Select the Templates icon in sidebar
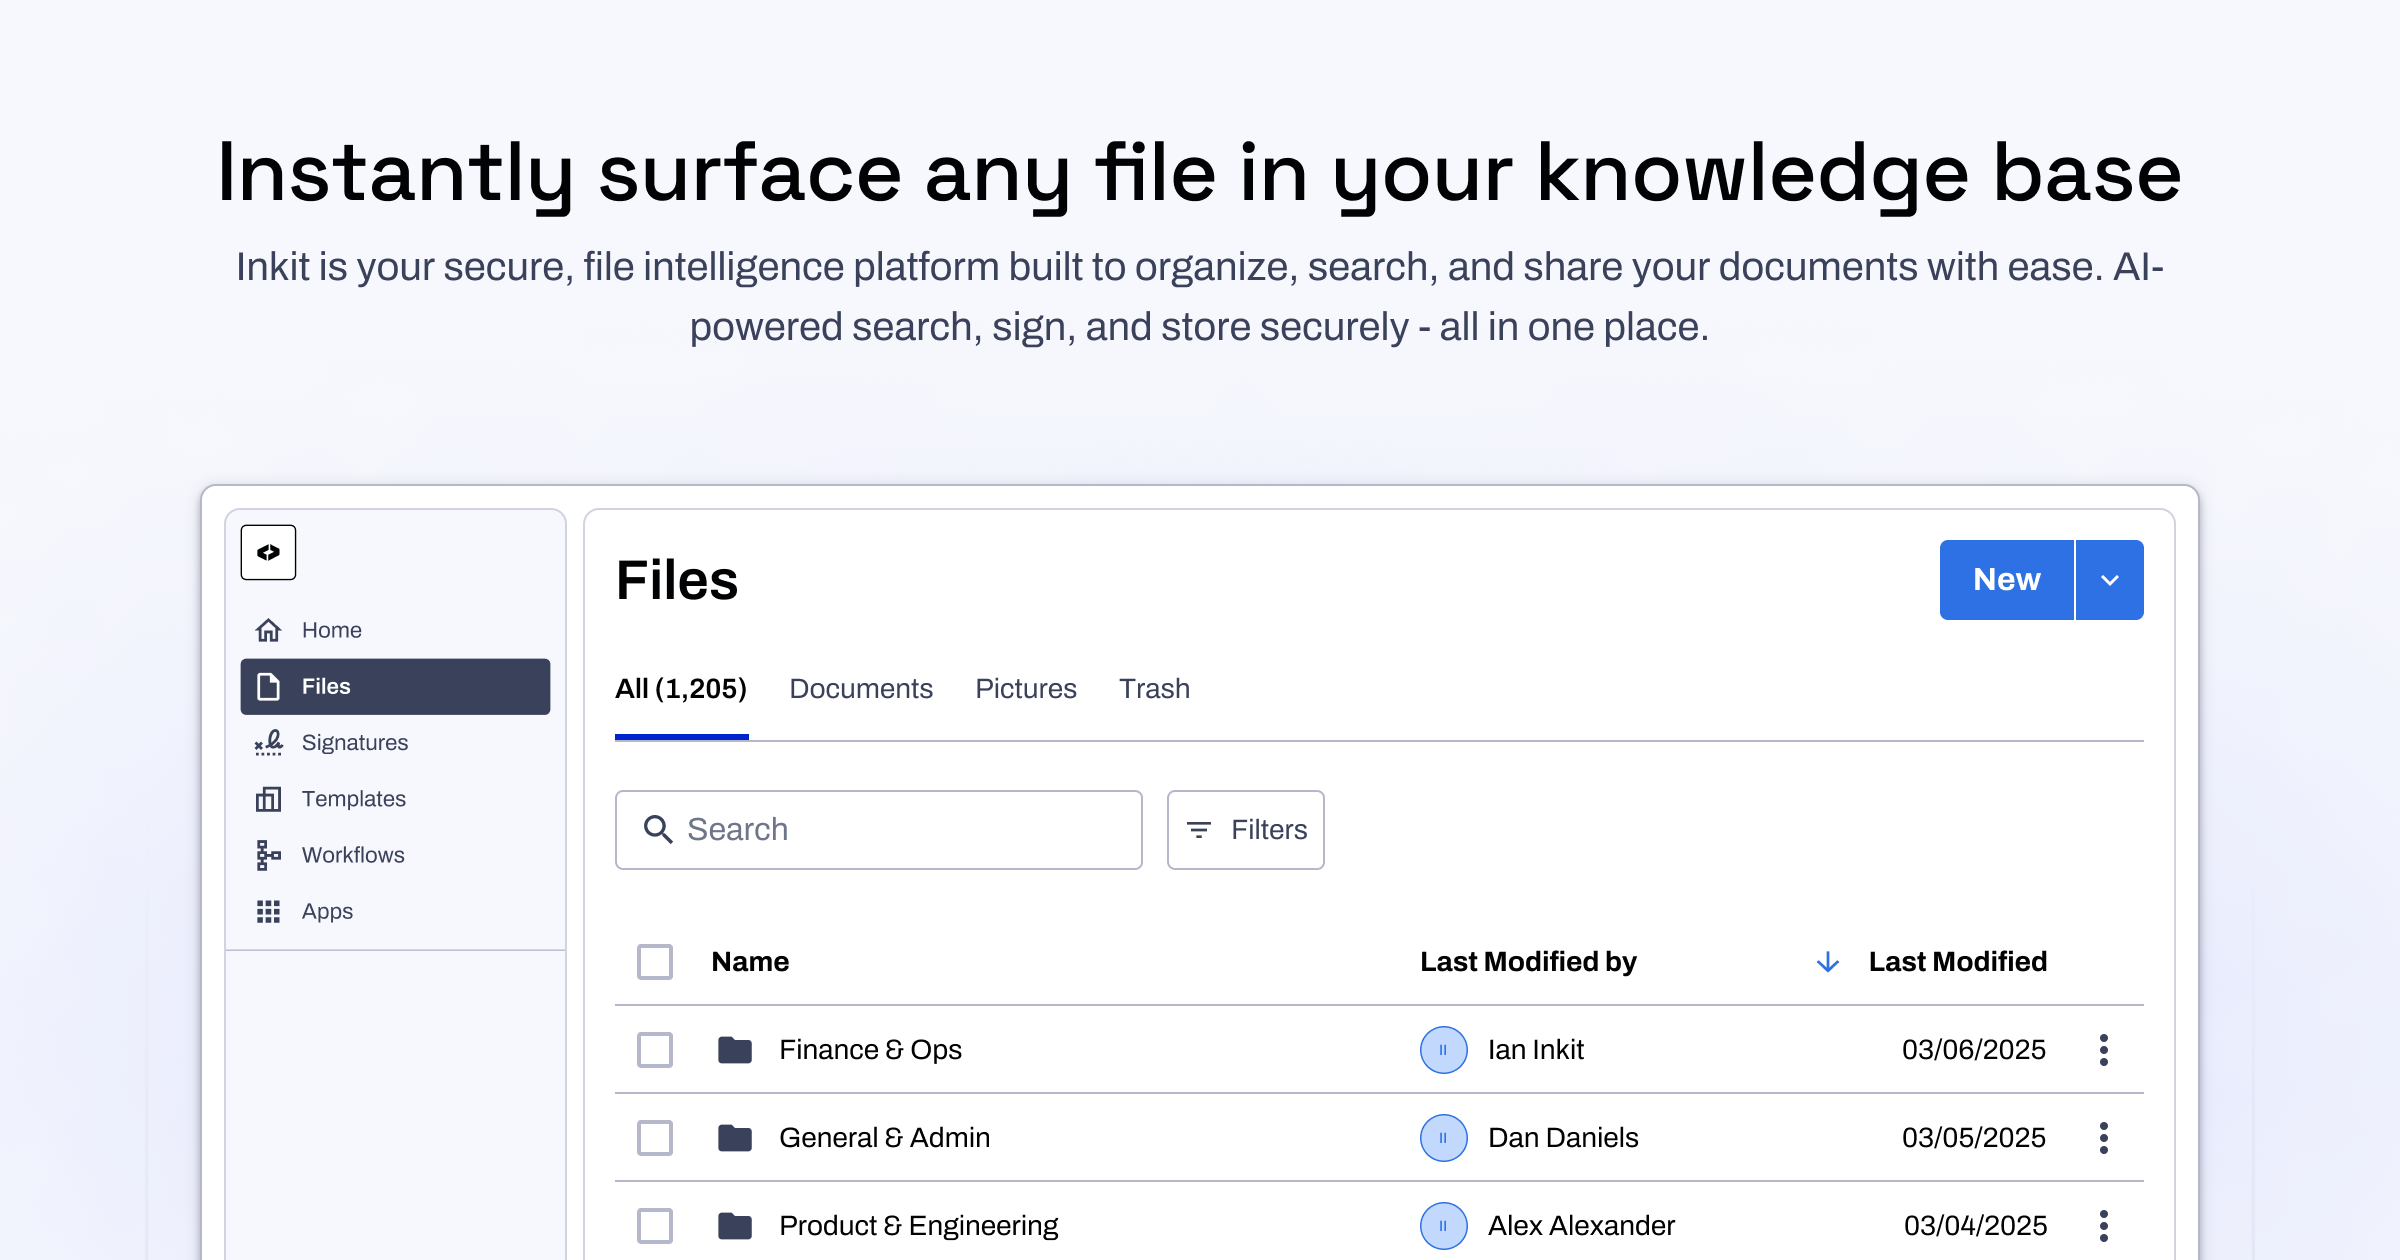The image size is (2400, 1260). coord(268,798)
